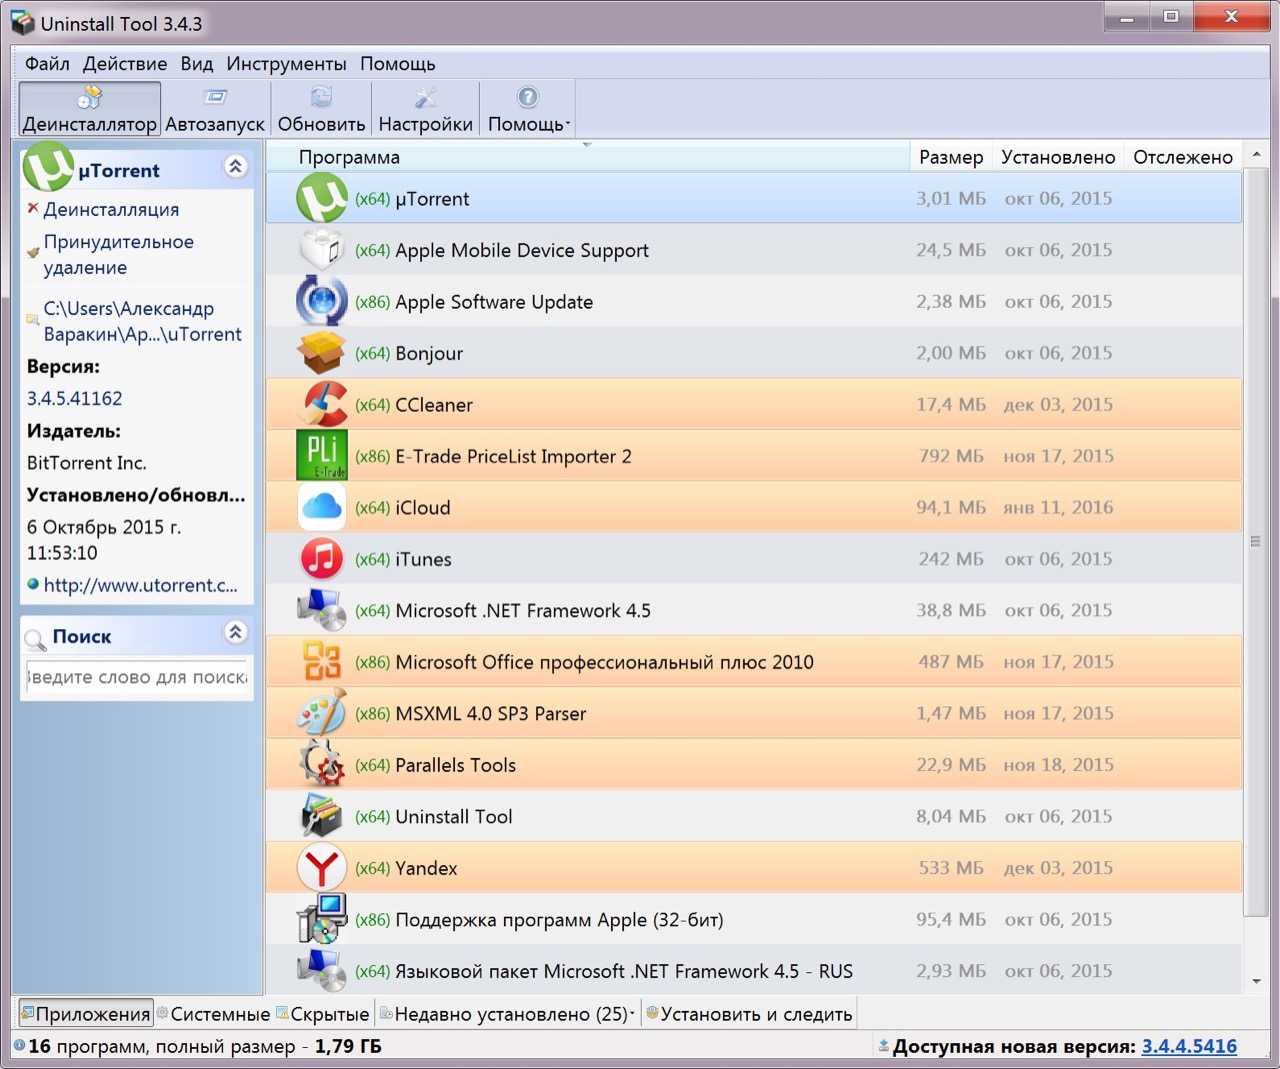Open Настройки settings icon in toolbar
The image size is (1280, 1069).
click(x=425, y=98)
